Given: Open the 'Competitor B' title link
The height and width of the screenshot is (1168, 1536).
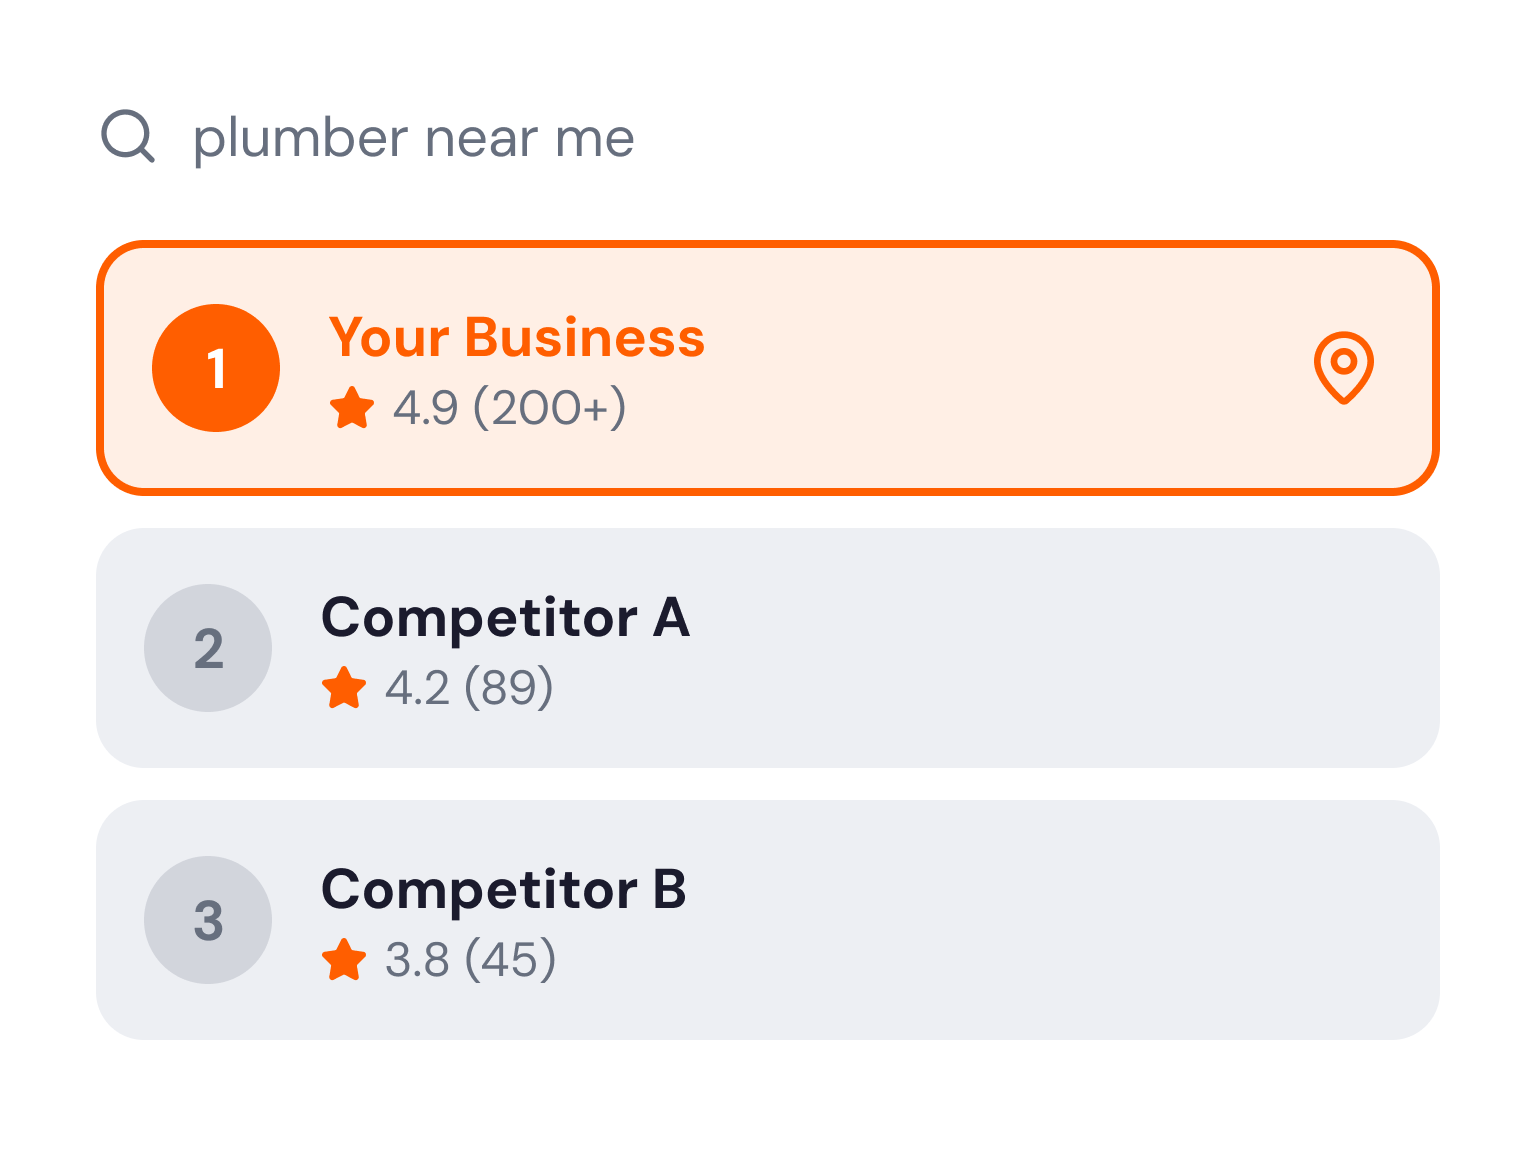Looking at the screenshot, I should pos(503,890).
